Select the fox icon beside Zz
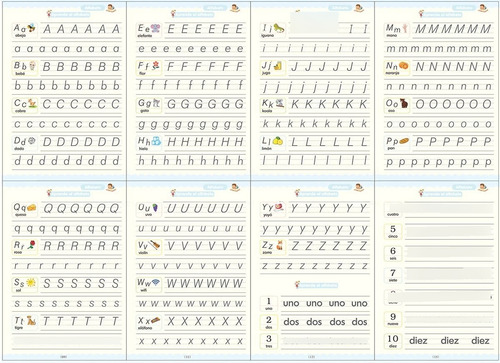 [280, 246]
